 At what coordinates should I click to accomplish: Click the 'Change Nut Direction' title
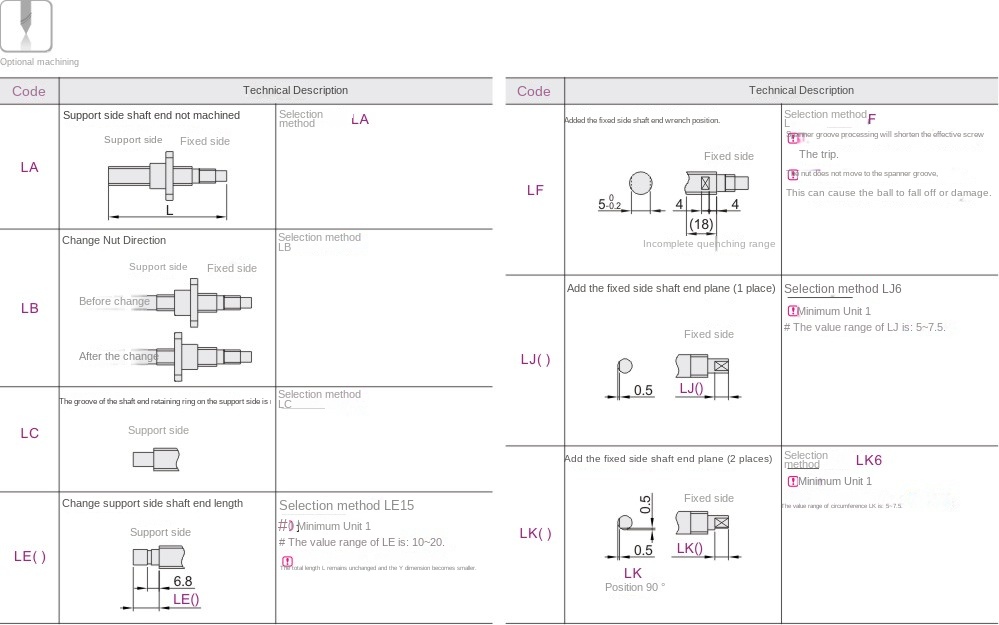pyautogui.click(x=114, y=240)
